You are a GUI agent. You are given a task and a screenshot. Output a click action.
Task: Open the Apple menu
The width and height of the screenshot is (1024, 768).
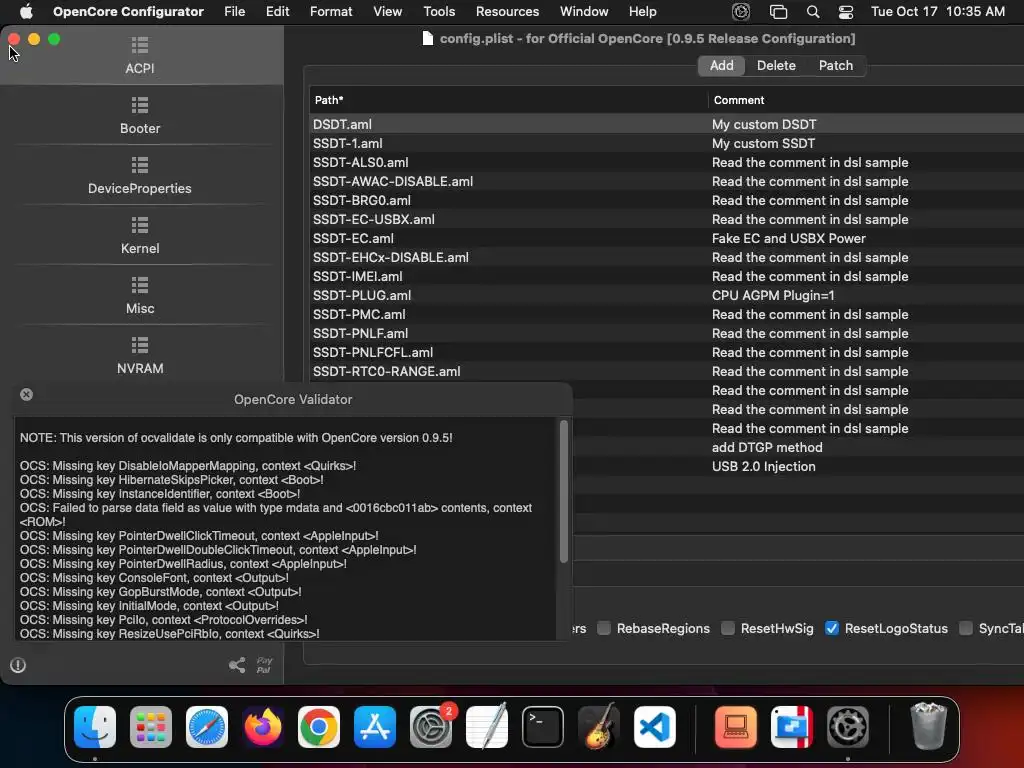tap(26, 11)
